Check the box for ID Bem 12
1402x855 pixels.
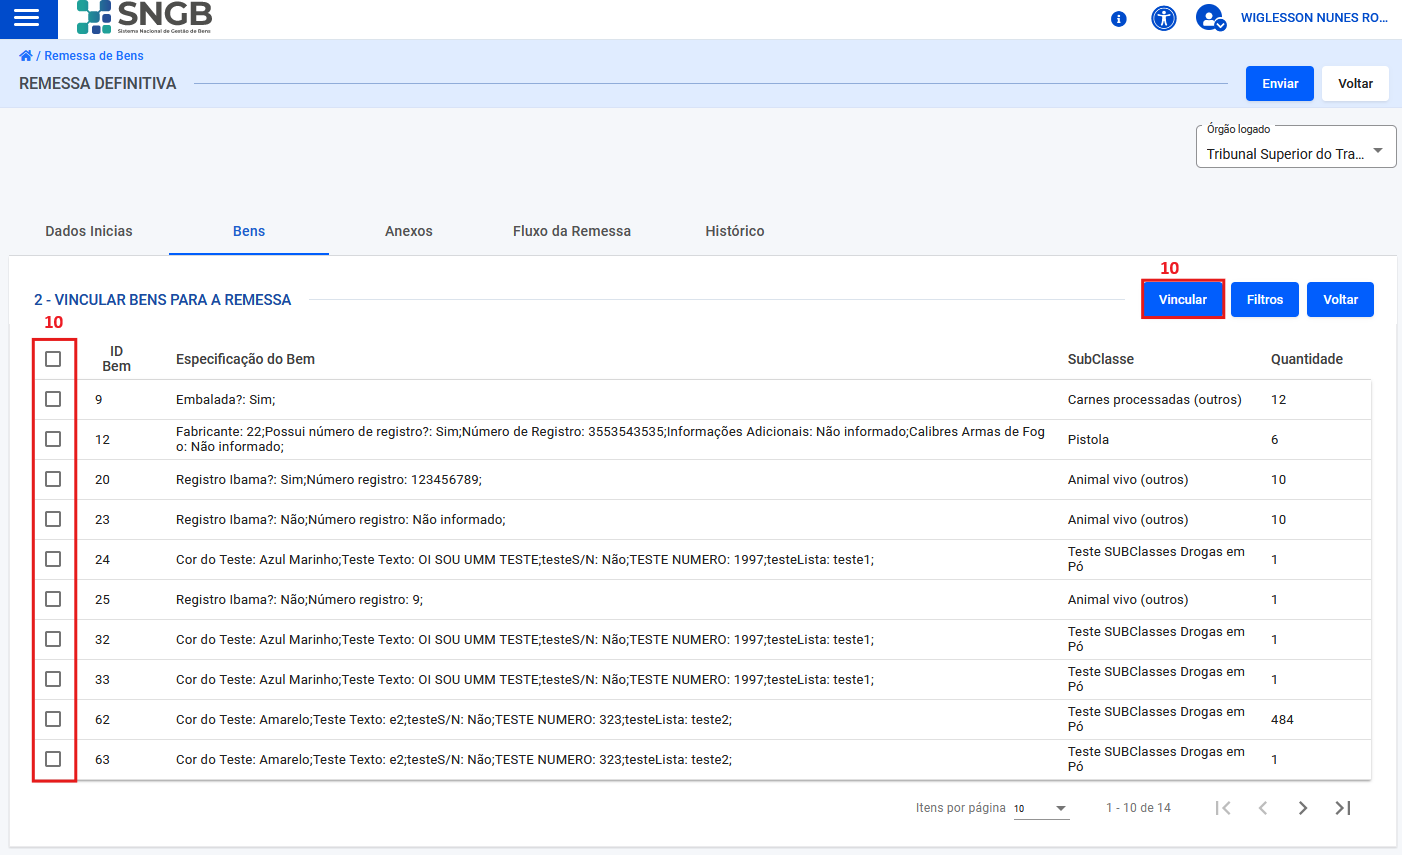click(53, 439)
